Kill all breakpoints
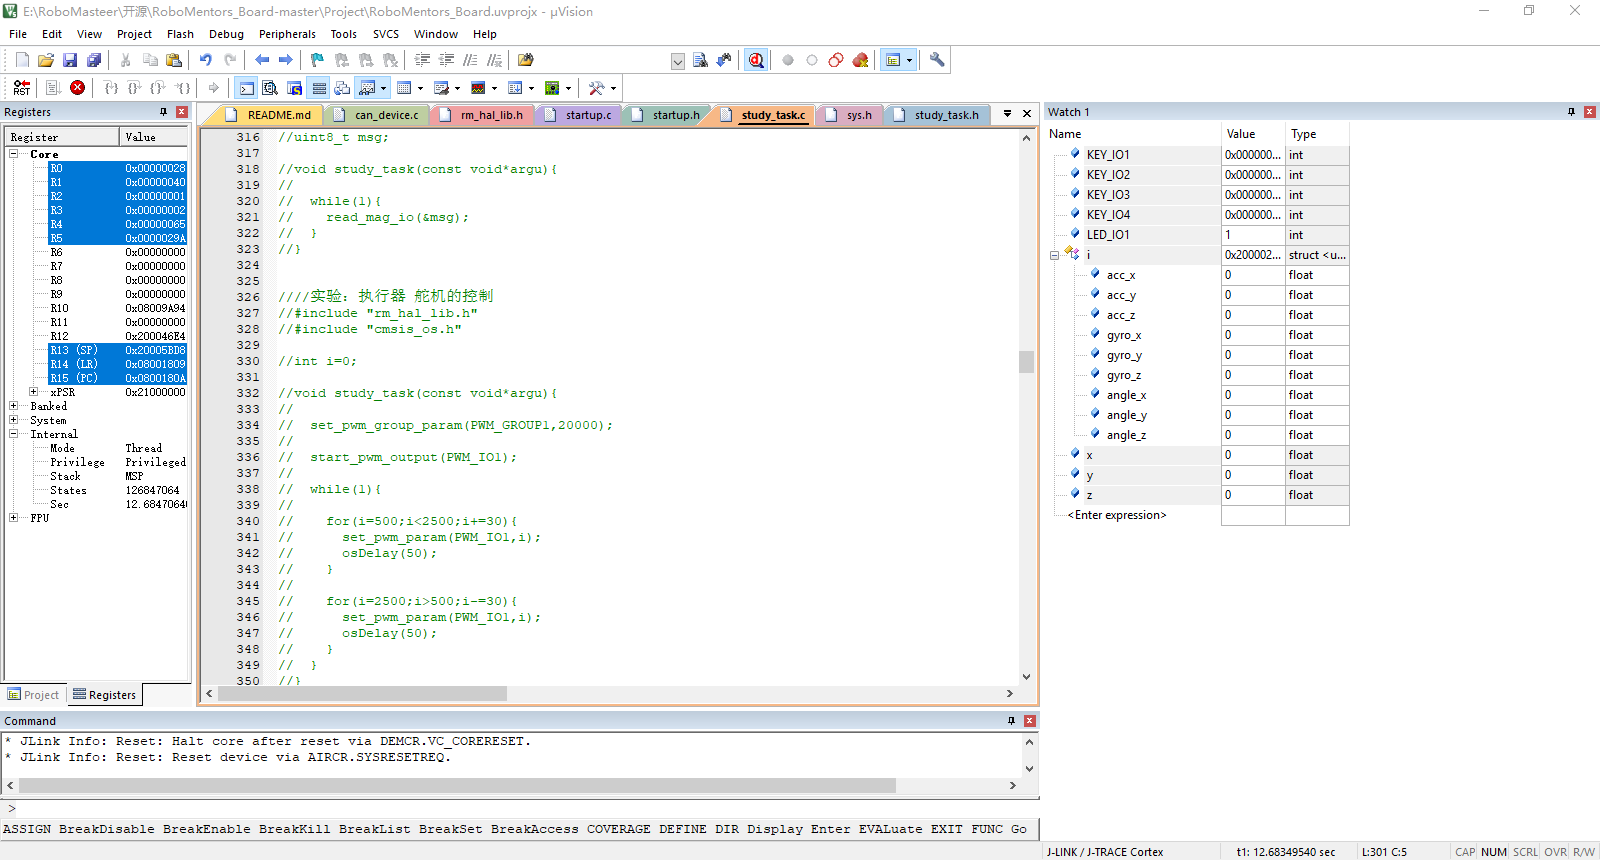The width and height of the screenshot is (1600, 860). point(860,60)
